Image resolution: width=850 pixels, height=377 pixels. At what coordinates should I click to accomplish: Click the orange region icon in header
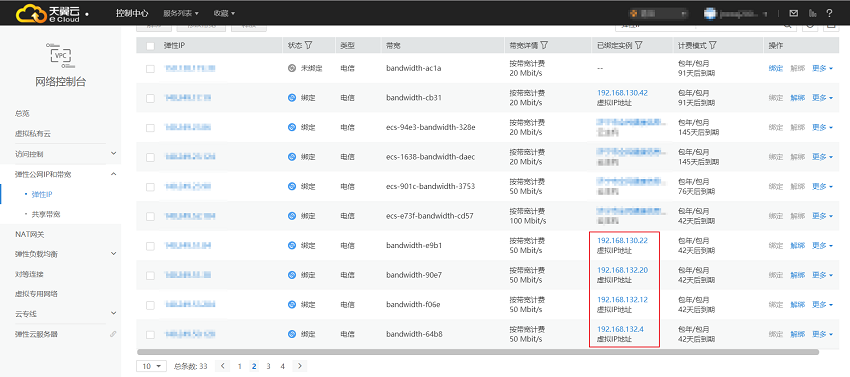(x=633, y=13)
